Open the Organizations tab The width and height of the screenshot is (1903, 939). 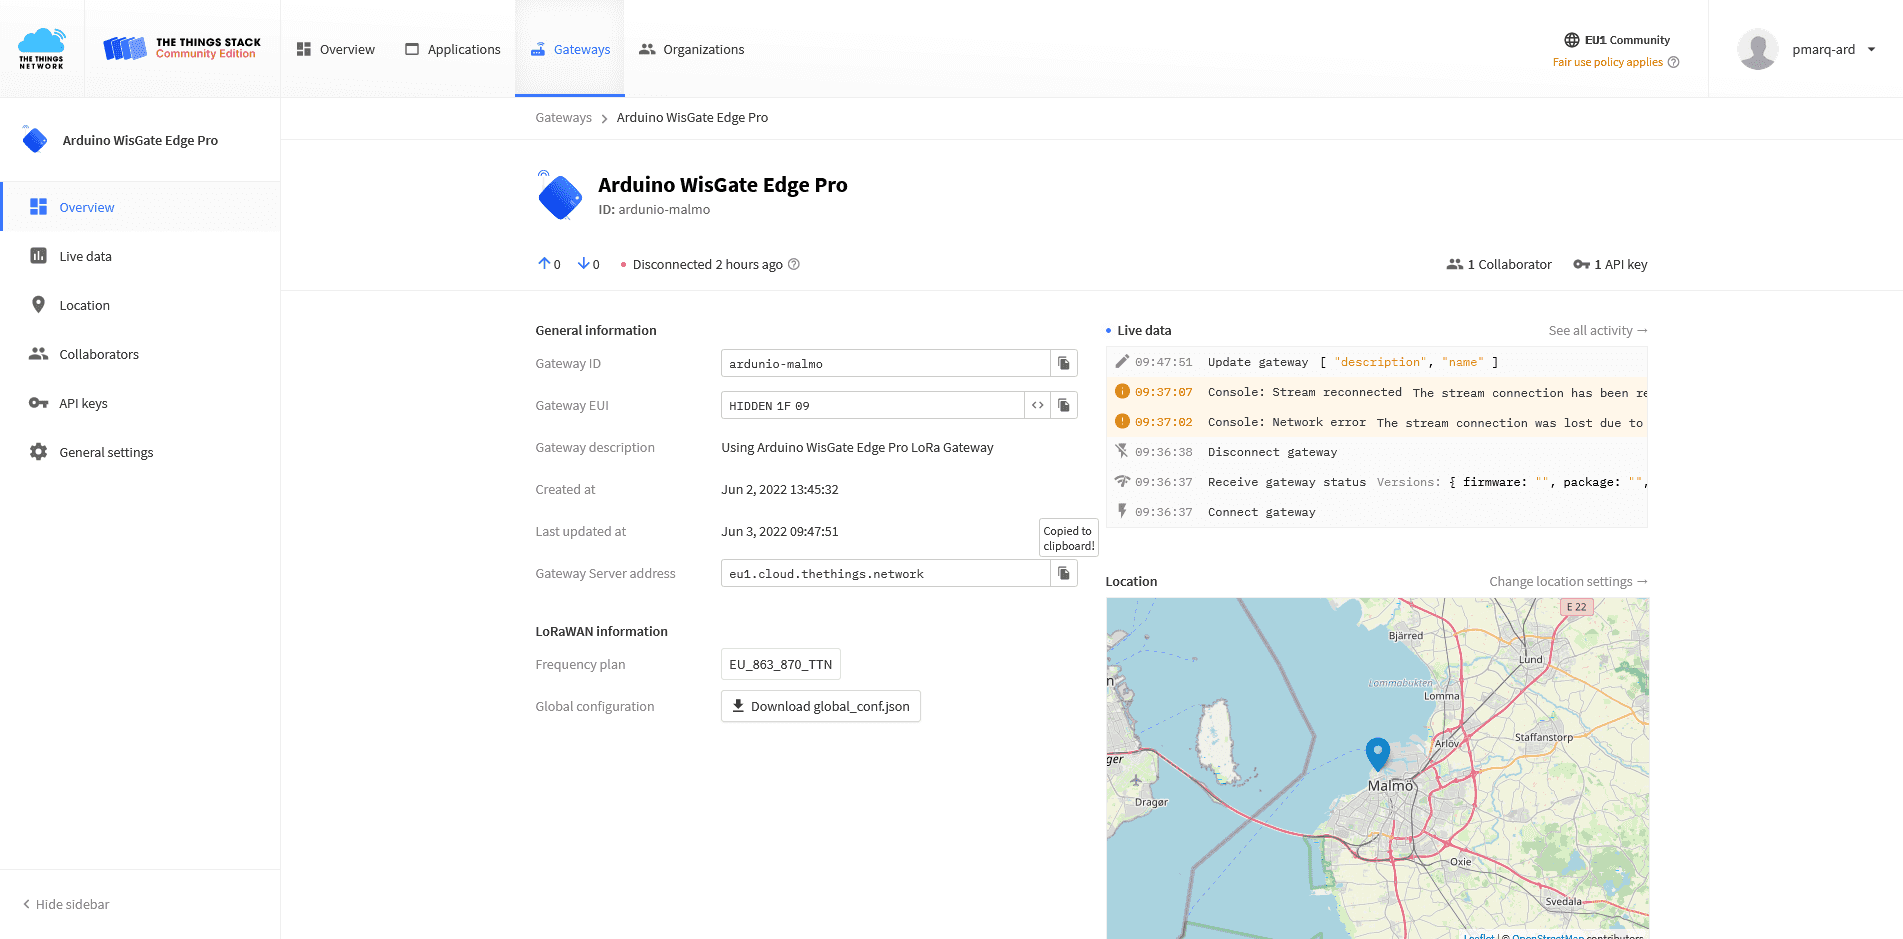tap(691, 49)
